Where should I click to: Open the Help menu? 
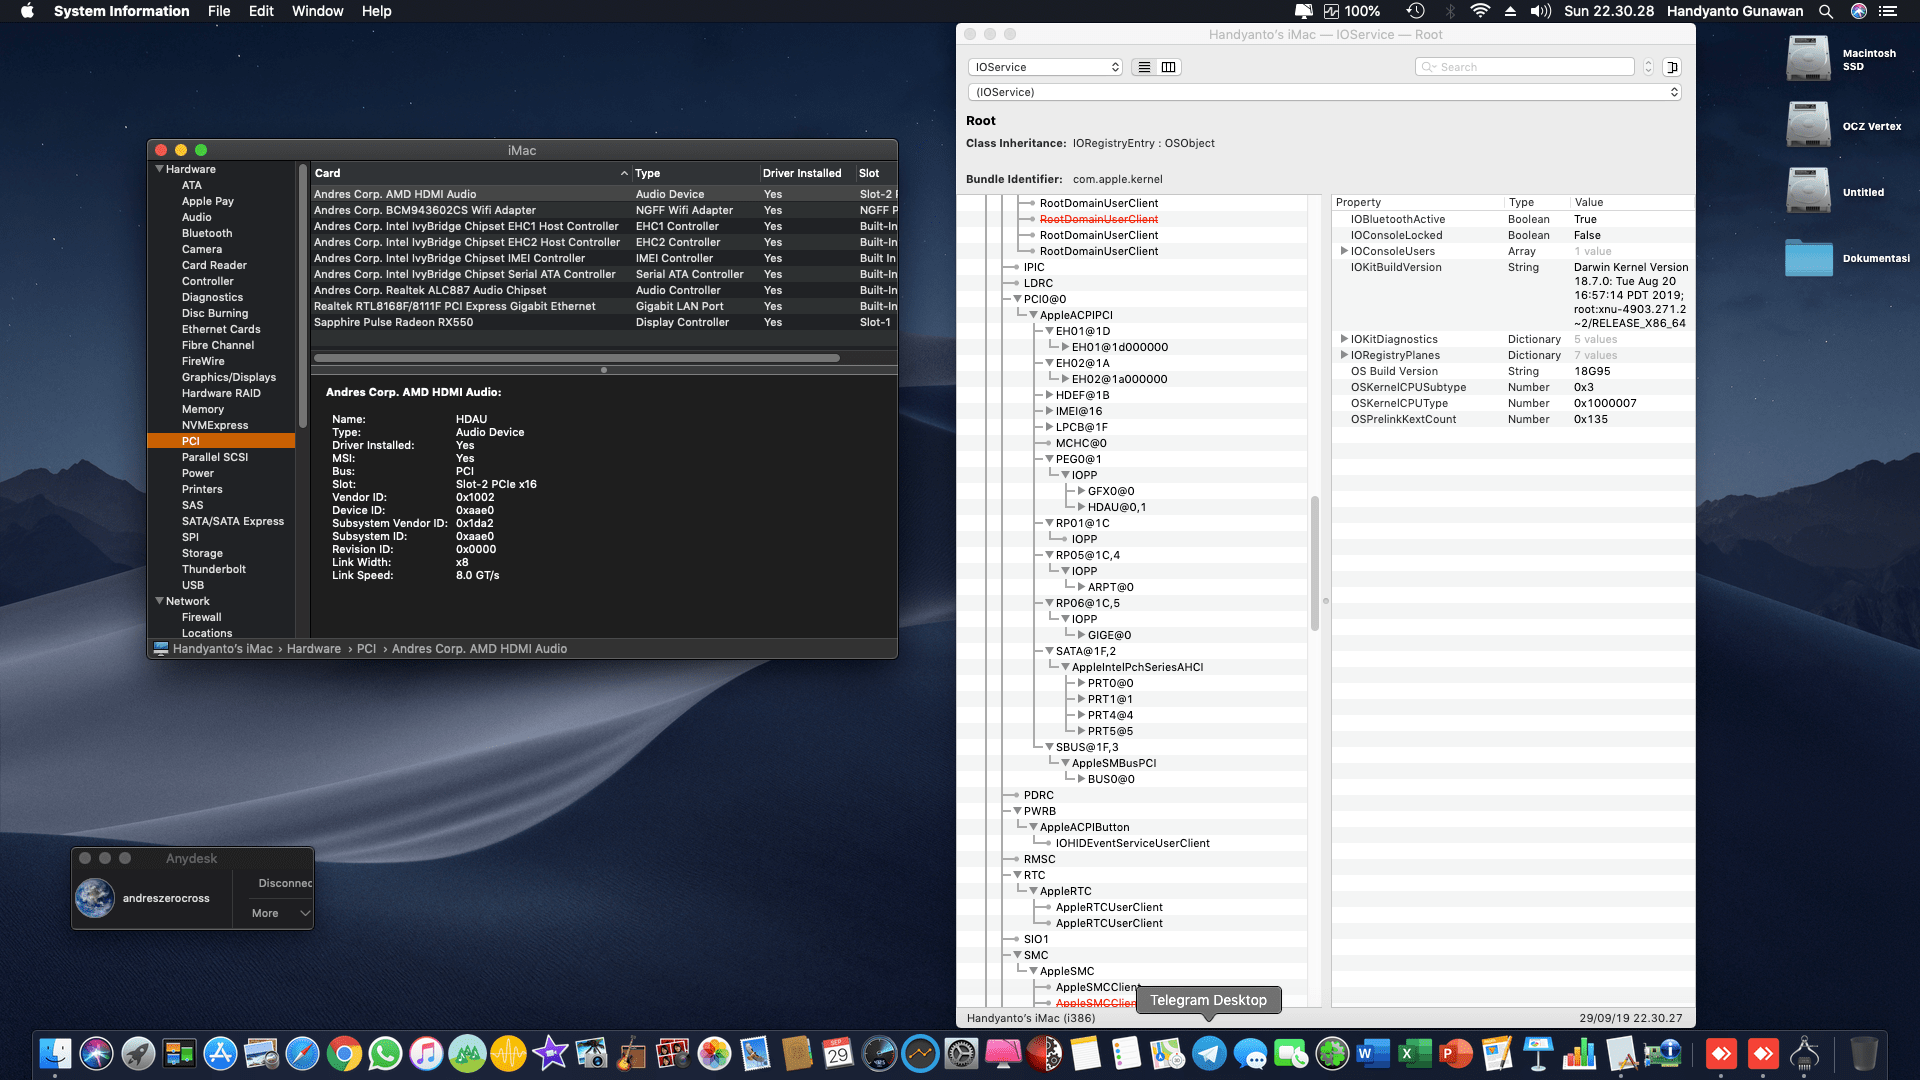[x=377, y=11]
